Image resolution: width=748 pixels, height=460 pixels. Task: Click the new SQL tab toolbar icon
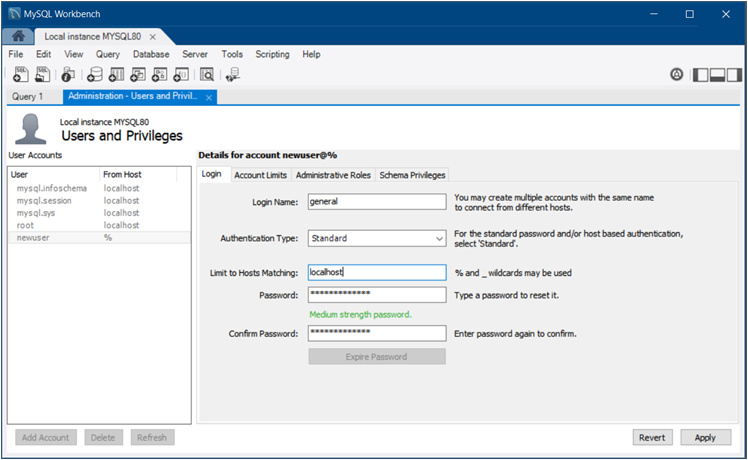point(20,74)
